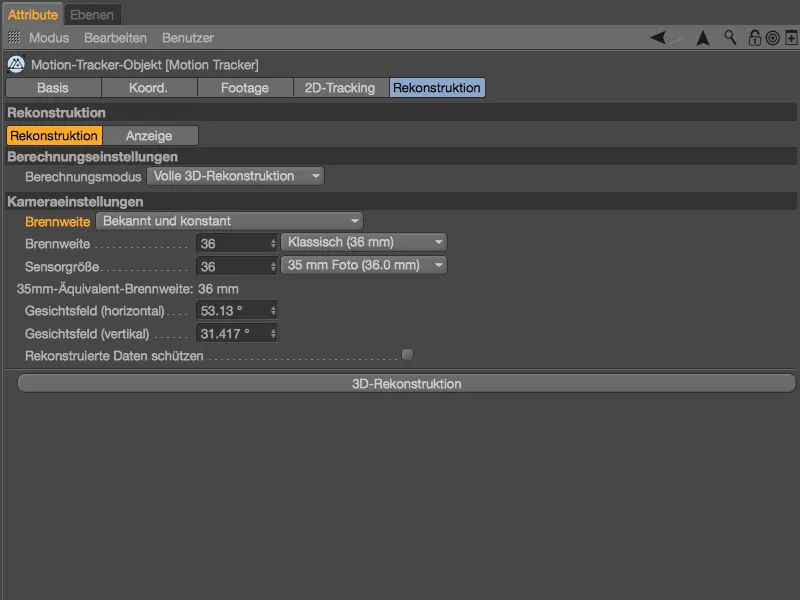Click the circular target mode icon

pos(772,38)
